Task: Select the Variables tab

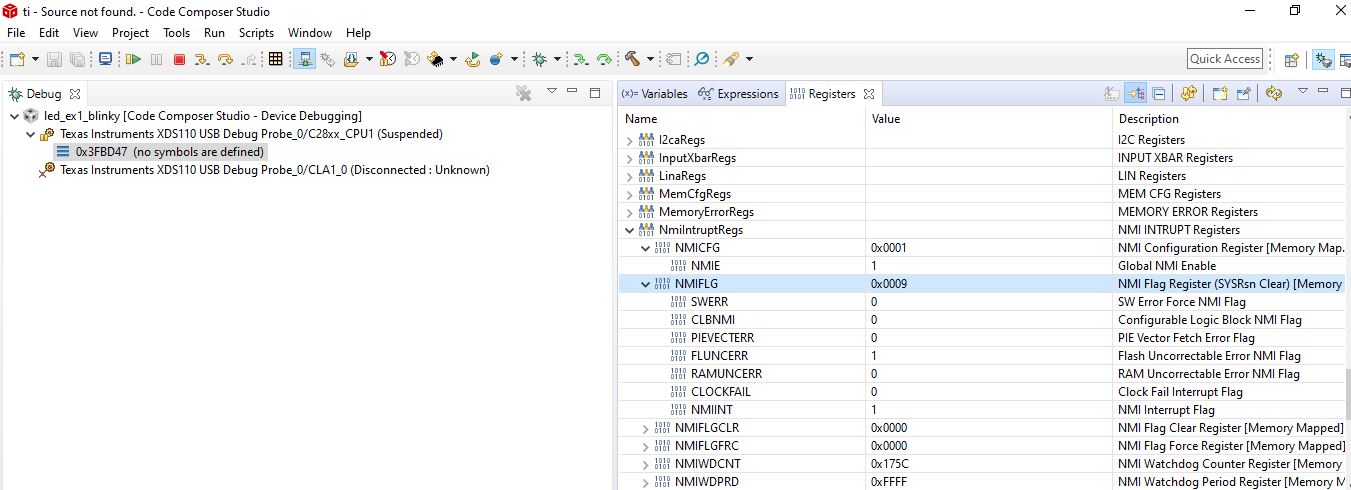Action: tap(654, 93)
